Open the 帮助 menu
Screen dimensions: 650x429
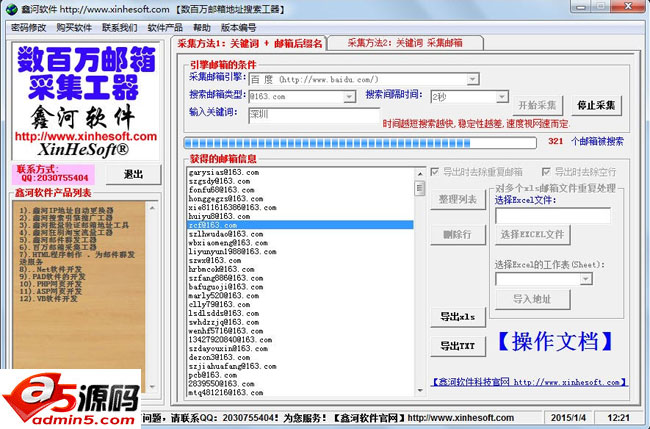(202, 28)
